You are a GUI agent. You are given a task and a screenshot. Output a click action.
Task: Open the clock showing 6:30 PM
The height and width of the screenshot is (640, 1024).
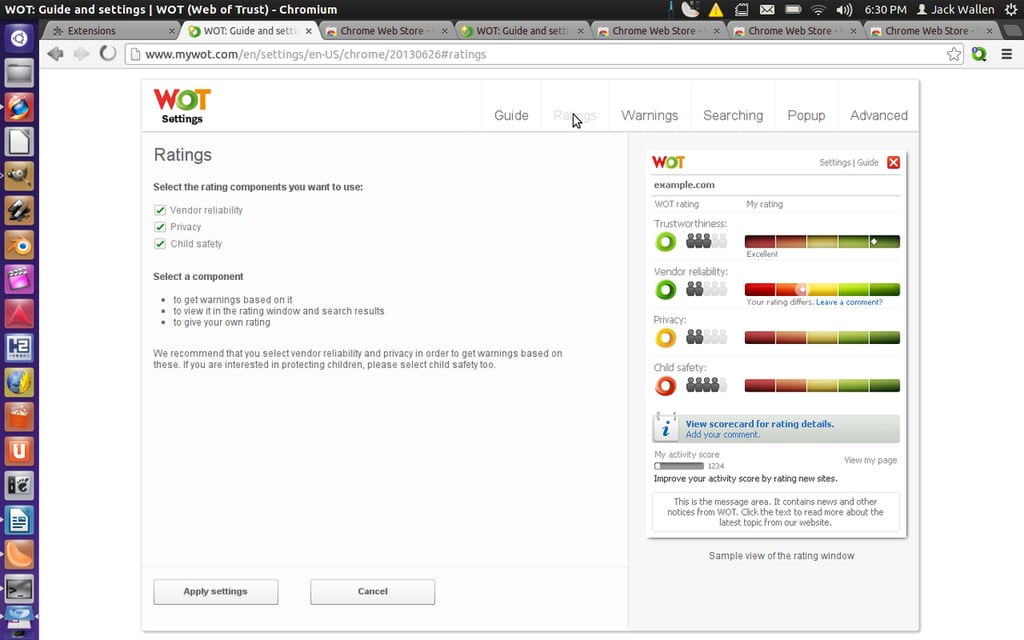pyautogui.click(x=885, y=10)
